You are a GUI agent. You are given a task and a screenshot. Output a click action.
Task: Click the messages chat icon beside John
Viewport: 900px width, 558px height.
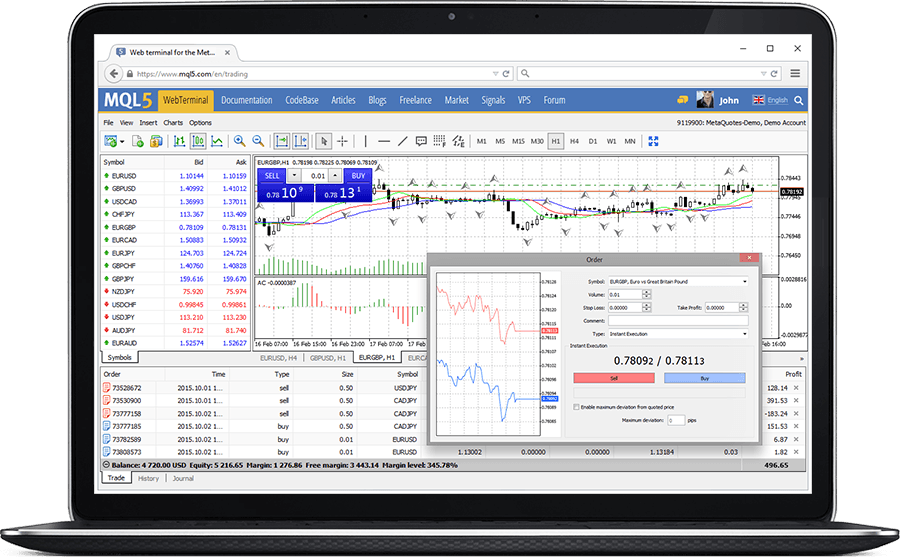[682, 100]
